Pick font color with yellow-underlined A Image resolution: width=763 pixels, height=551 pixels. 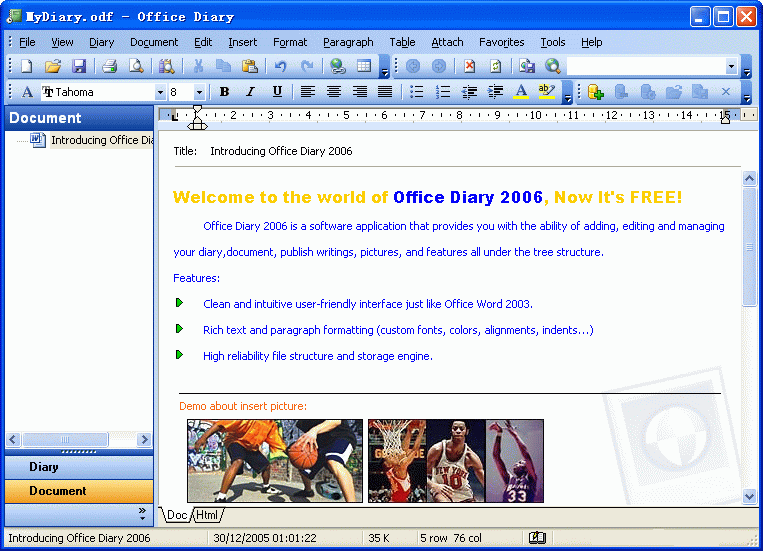[521, 92]
